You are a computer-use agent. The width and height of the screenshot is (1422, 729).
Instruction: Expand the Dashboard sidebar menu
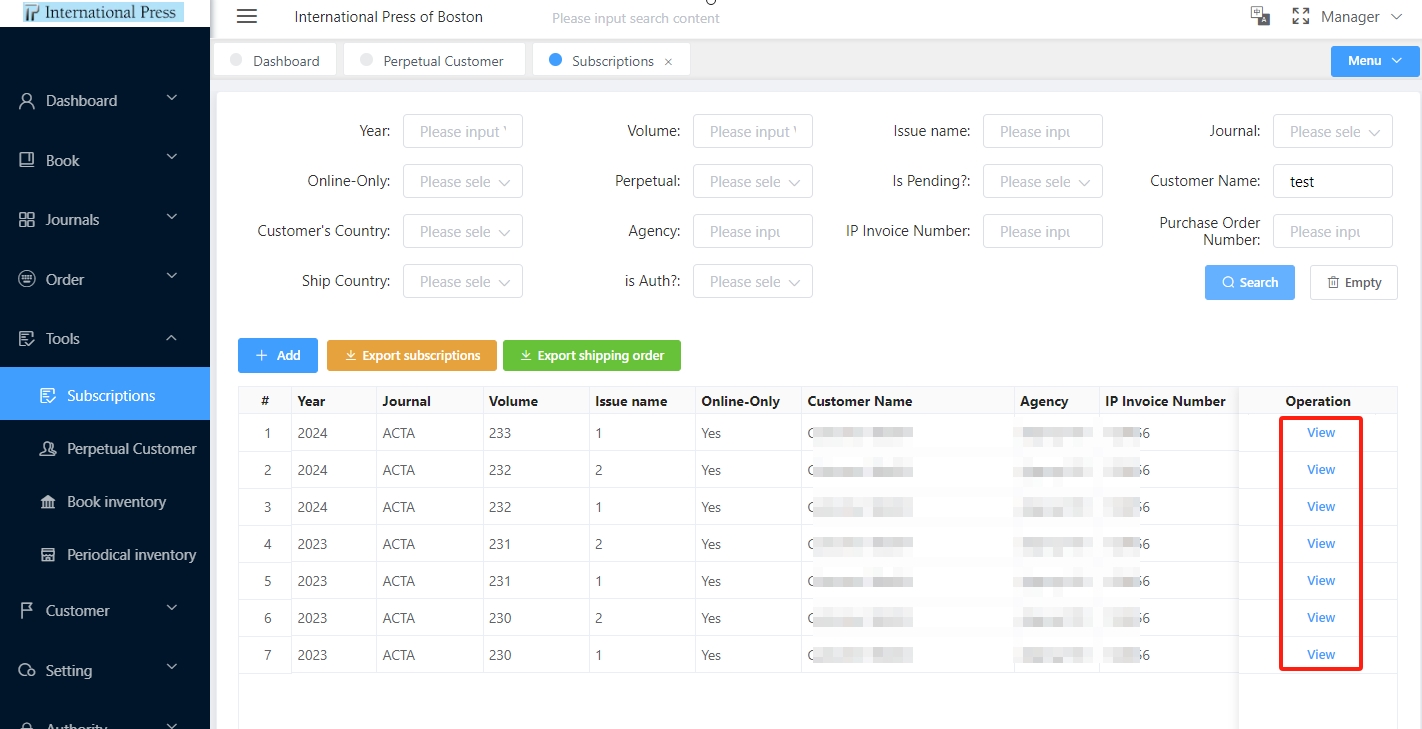click(172, 98)
